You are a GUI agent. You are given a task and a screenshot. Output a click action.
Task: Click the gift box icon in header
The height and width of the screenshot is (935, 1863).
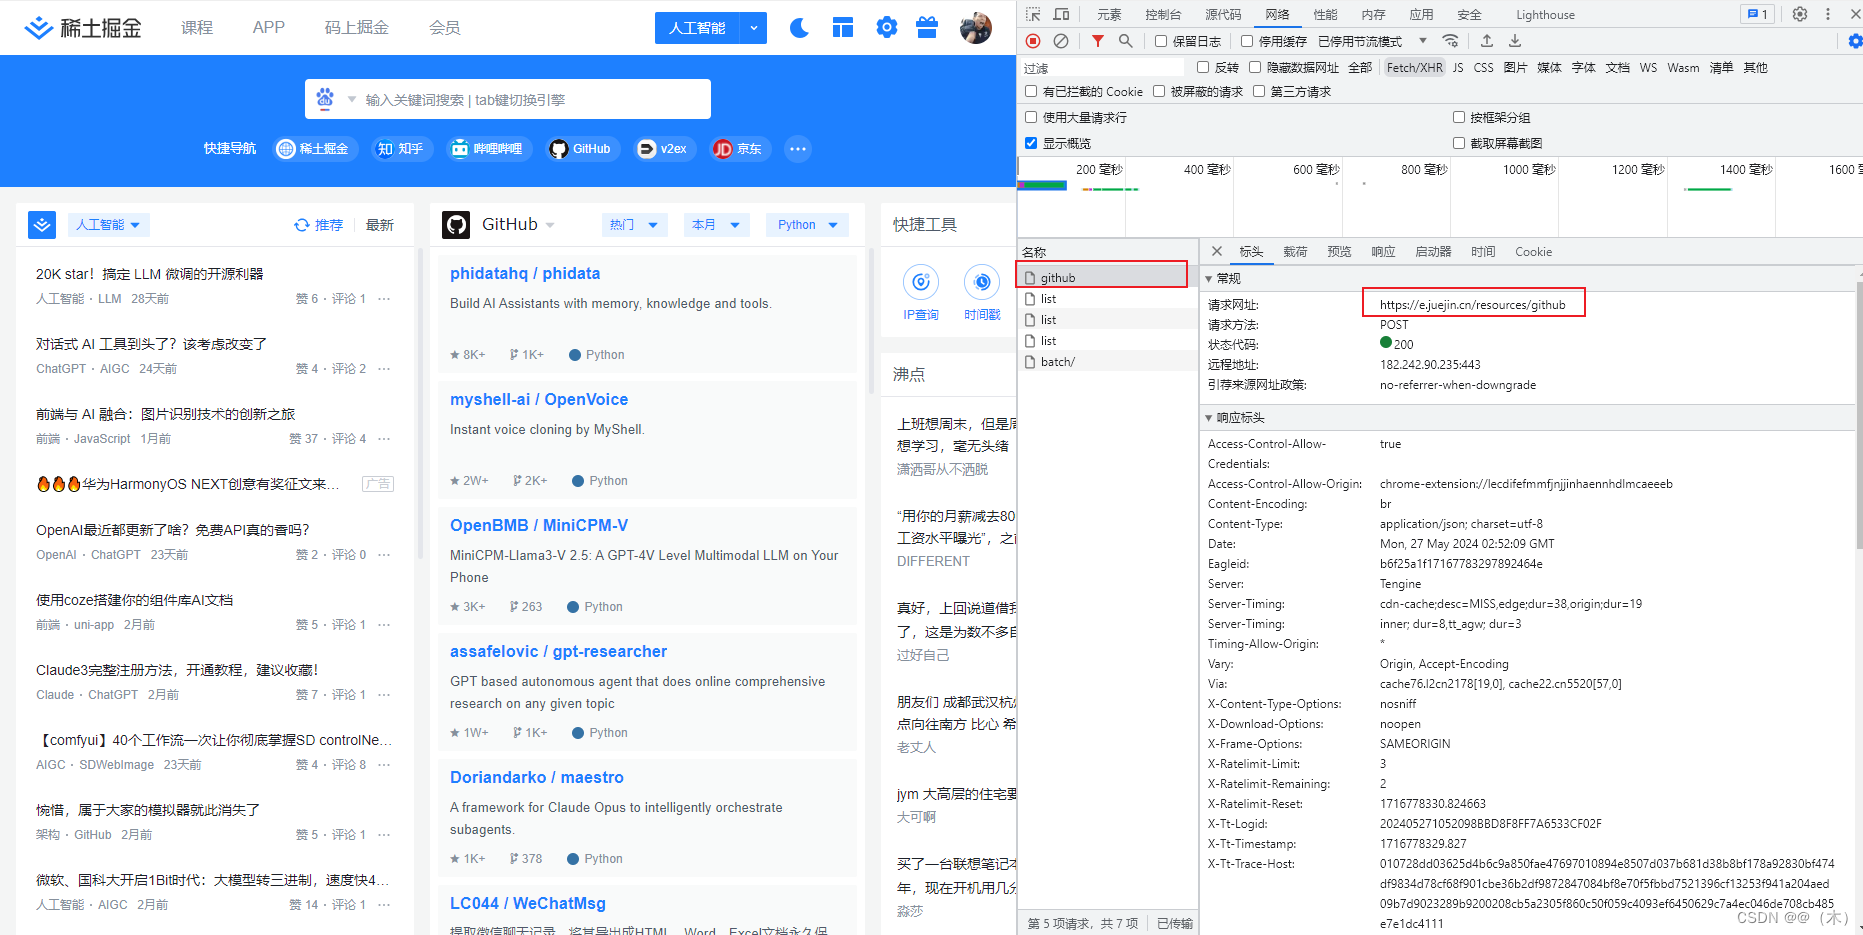point(927,27)
